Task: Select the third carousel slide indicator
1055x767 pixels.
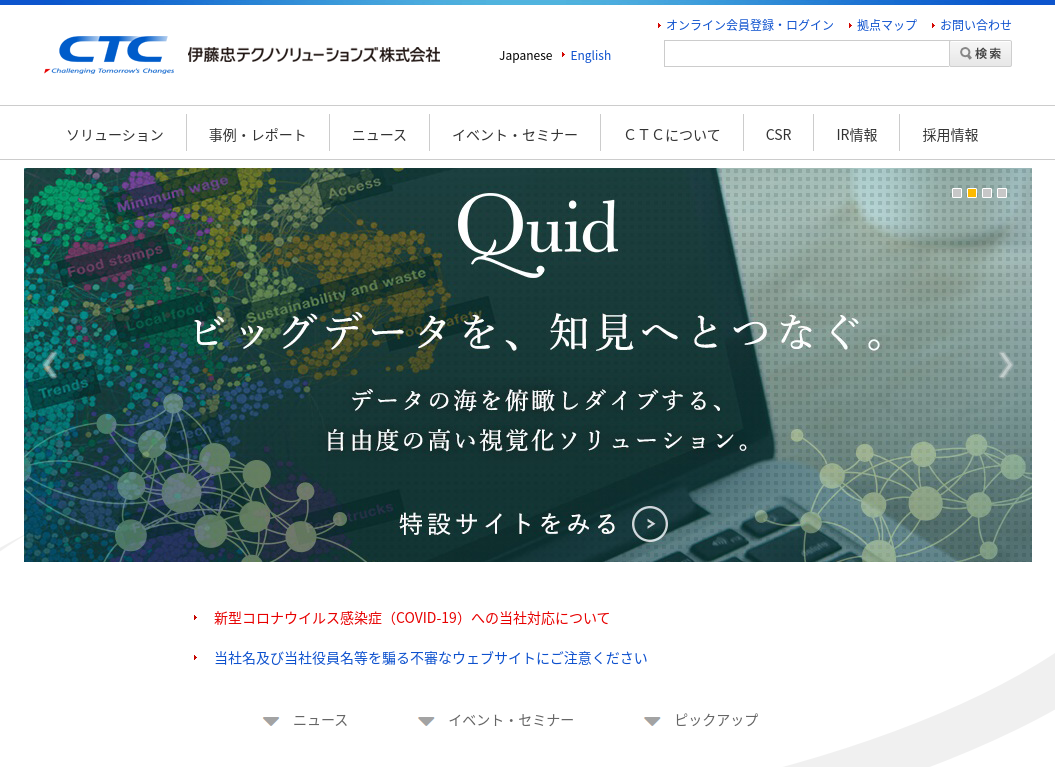Action: 987,193
